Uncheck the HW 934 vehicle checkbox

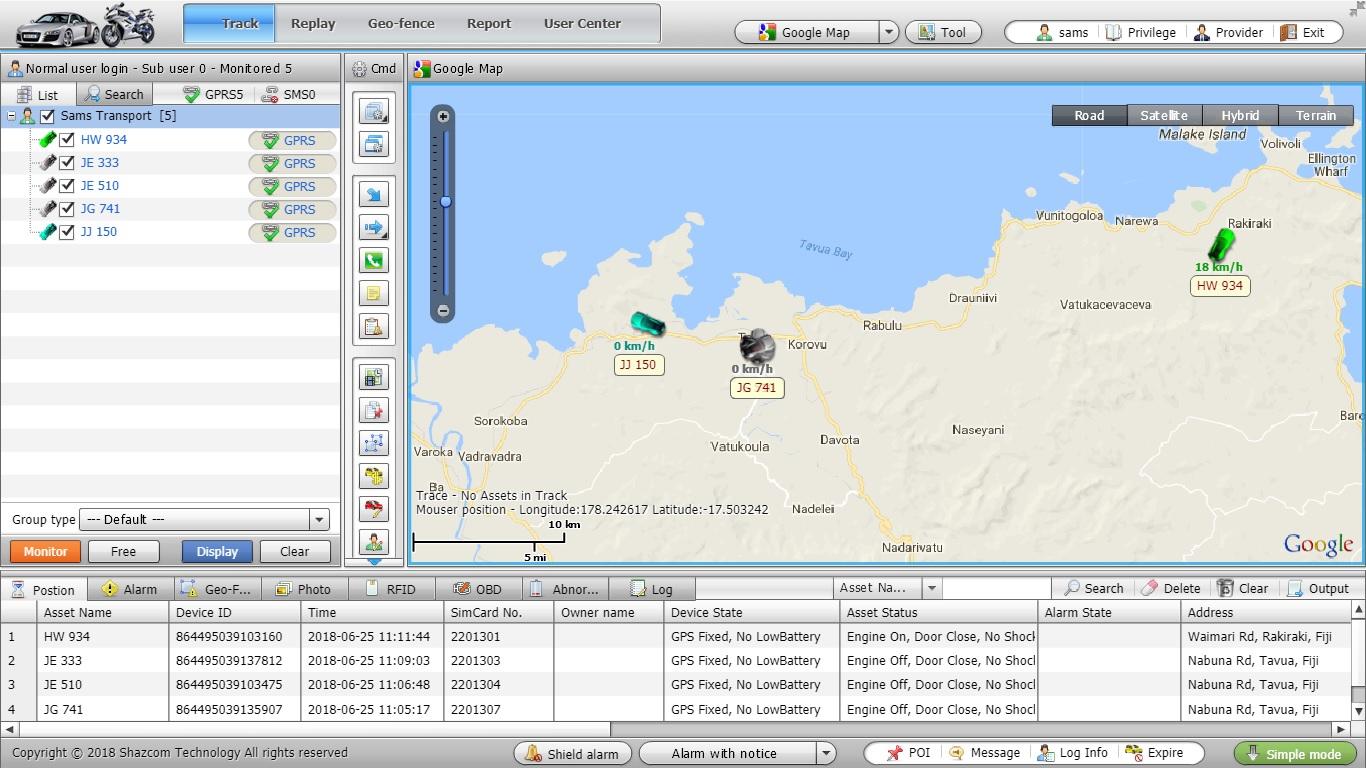pyautogui.click(x=67, y=140)
